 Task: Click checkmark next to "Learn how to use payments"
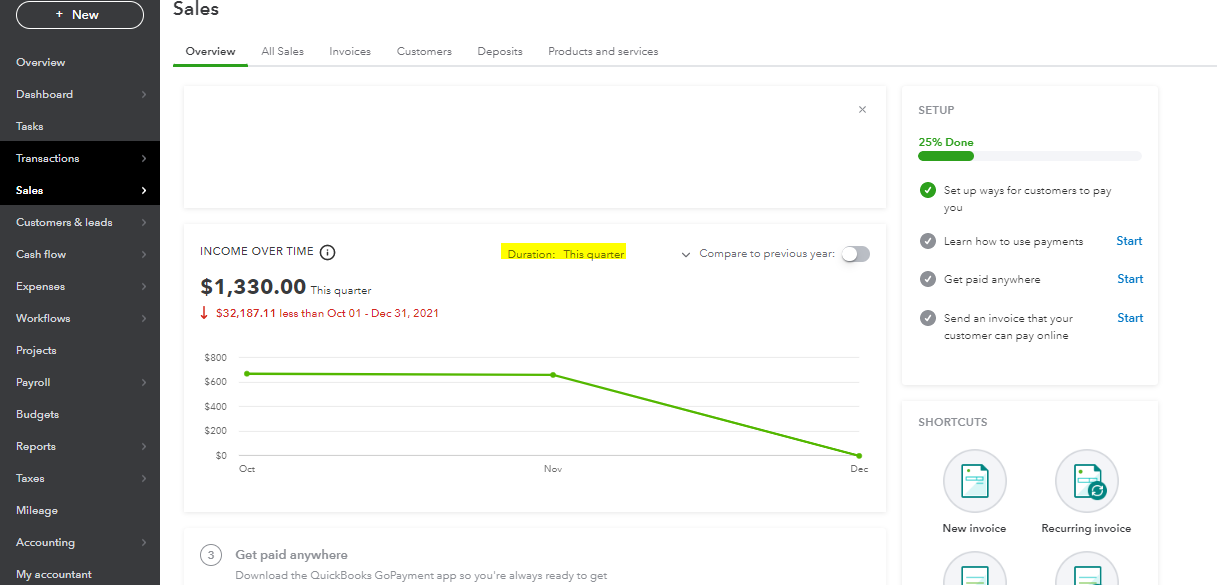click(927, 240)
